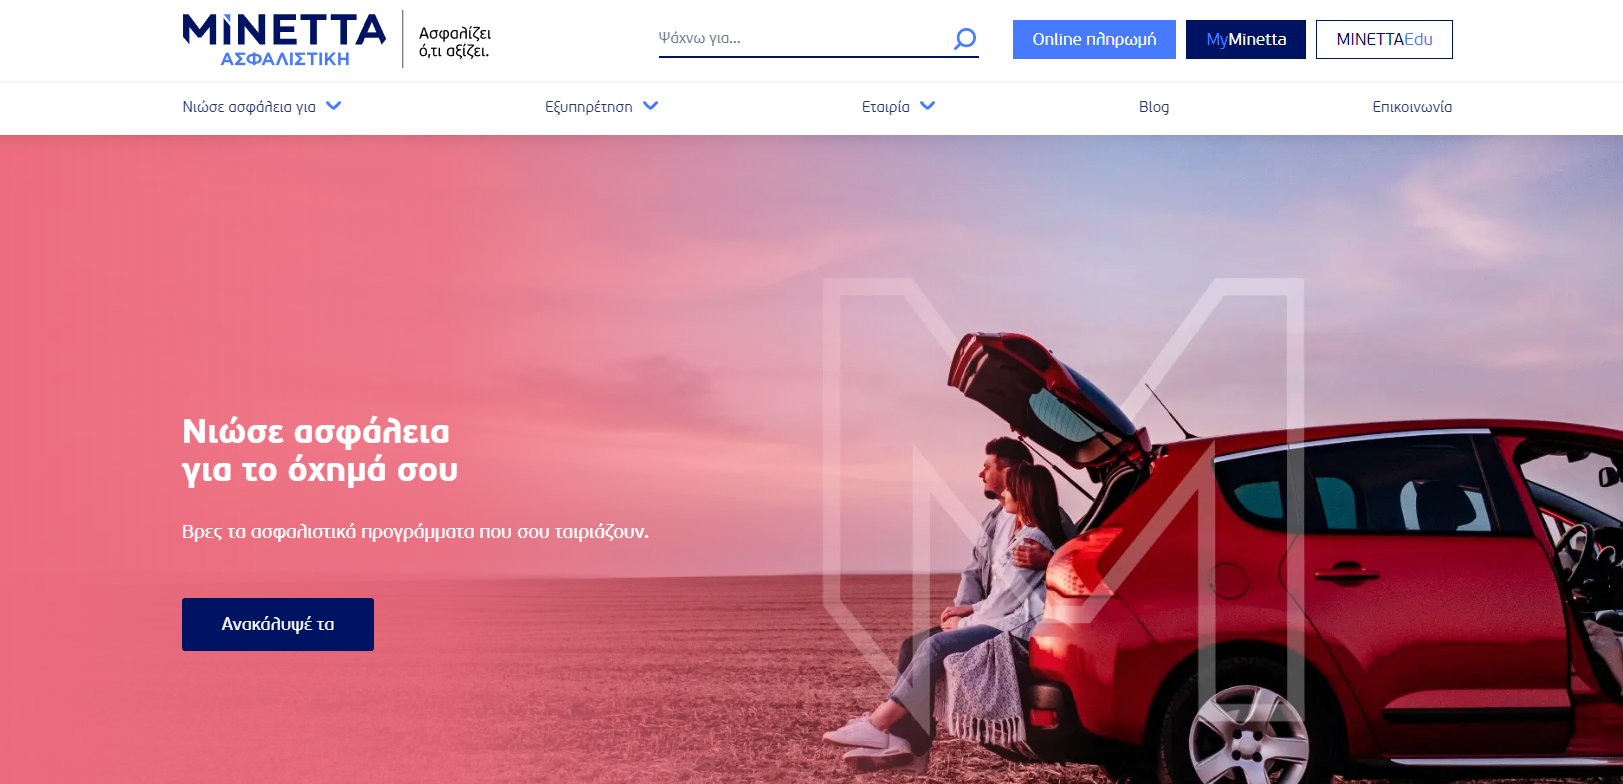The width and height of the screenshot is (1623, 784).
Task: Open the Εταιρία menu item
Action: coord(886,107)
